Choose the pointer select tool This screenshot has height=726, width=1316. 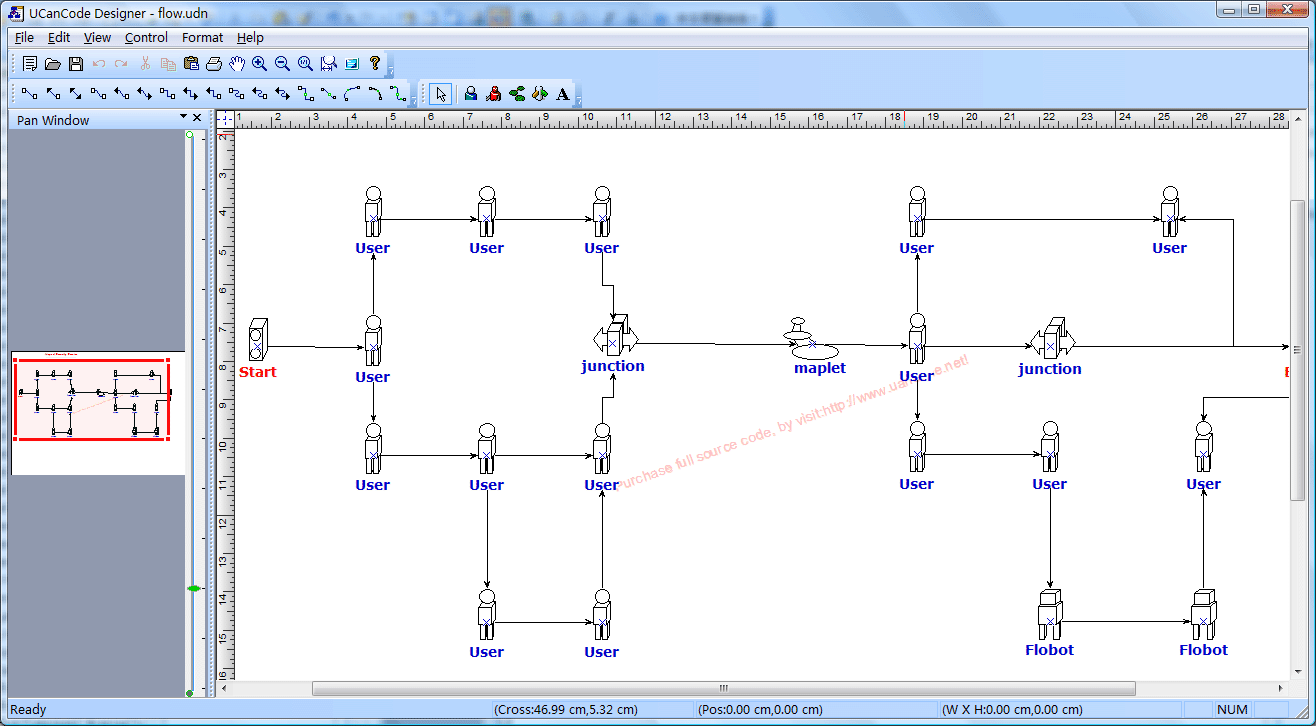440,94
